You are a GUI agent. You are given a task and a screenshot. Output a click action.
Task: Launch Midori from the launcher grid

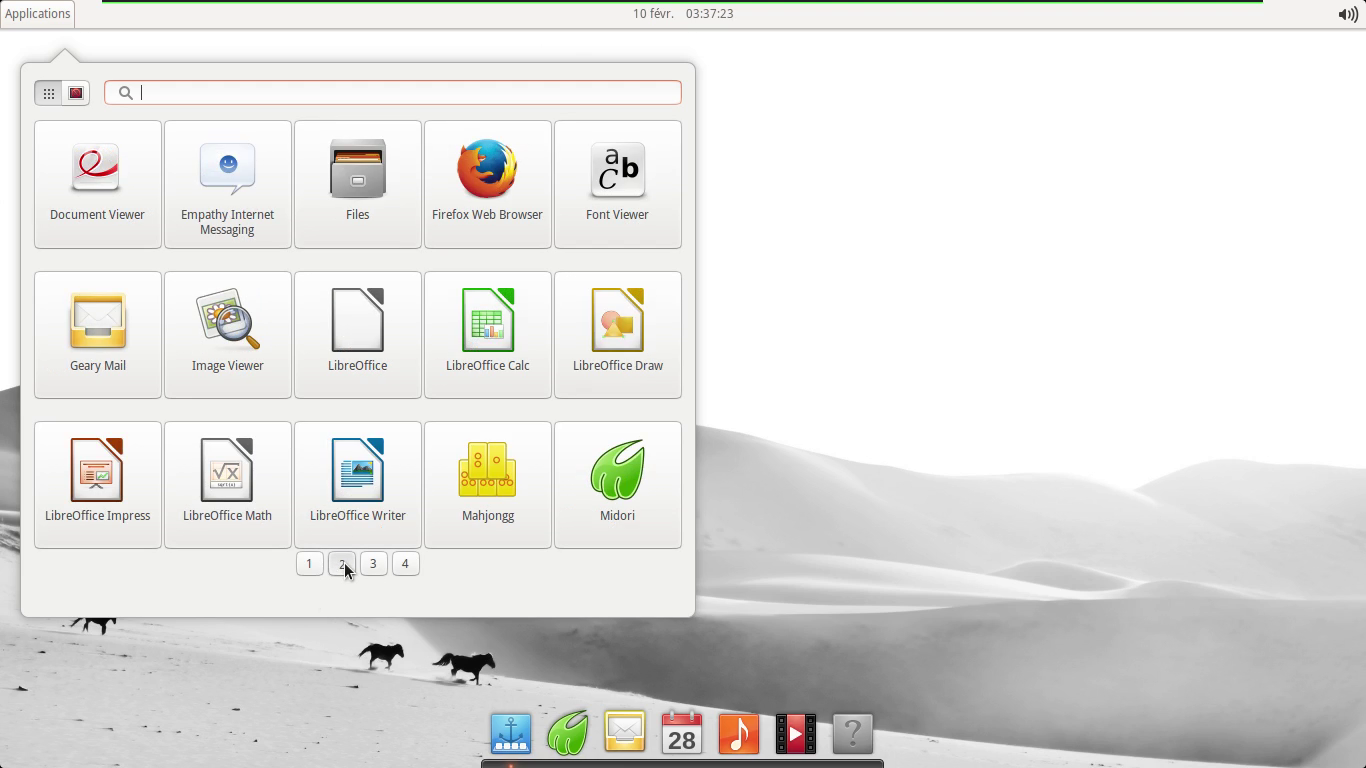618,485
